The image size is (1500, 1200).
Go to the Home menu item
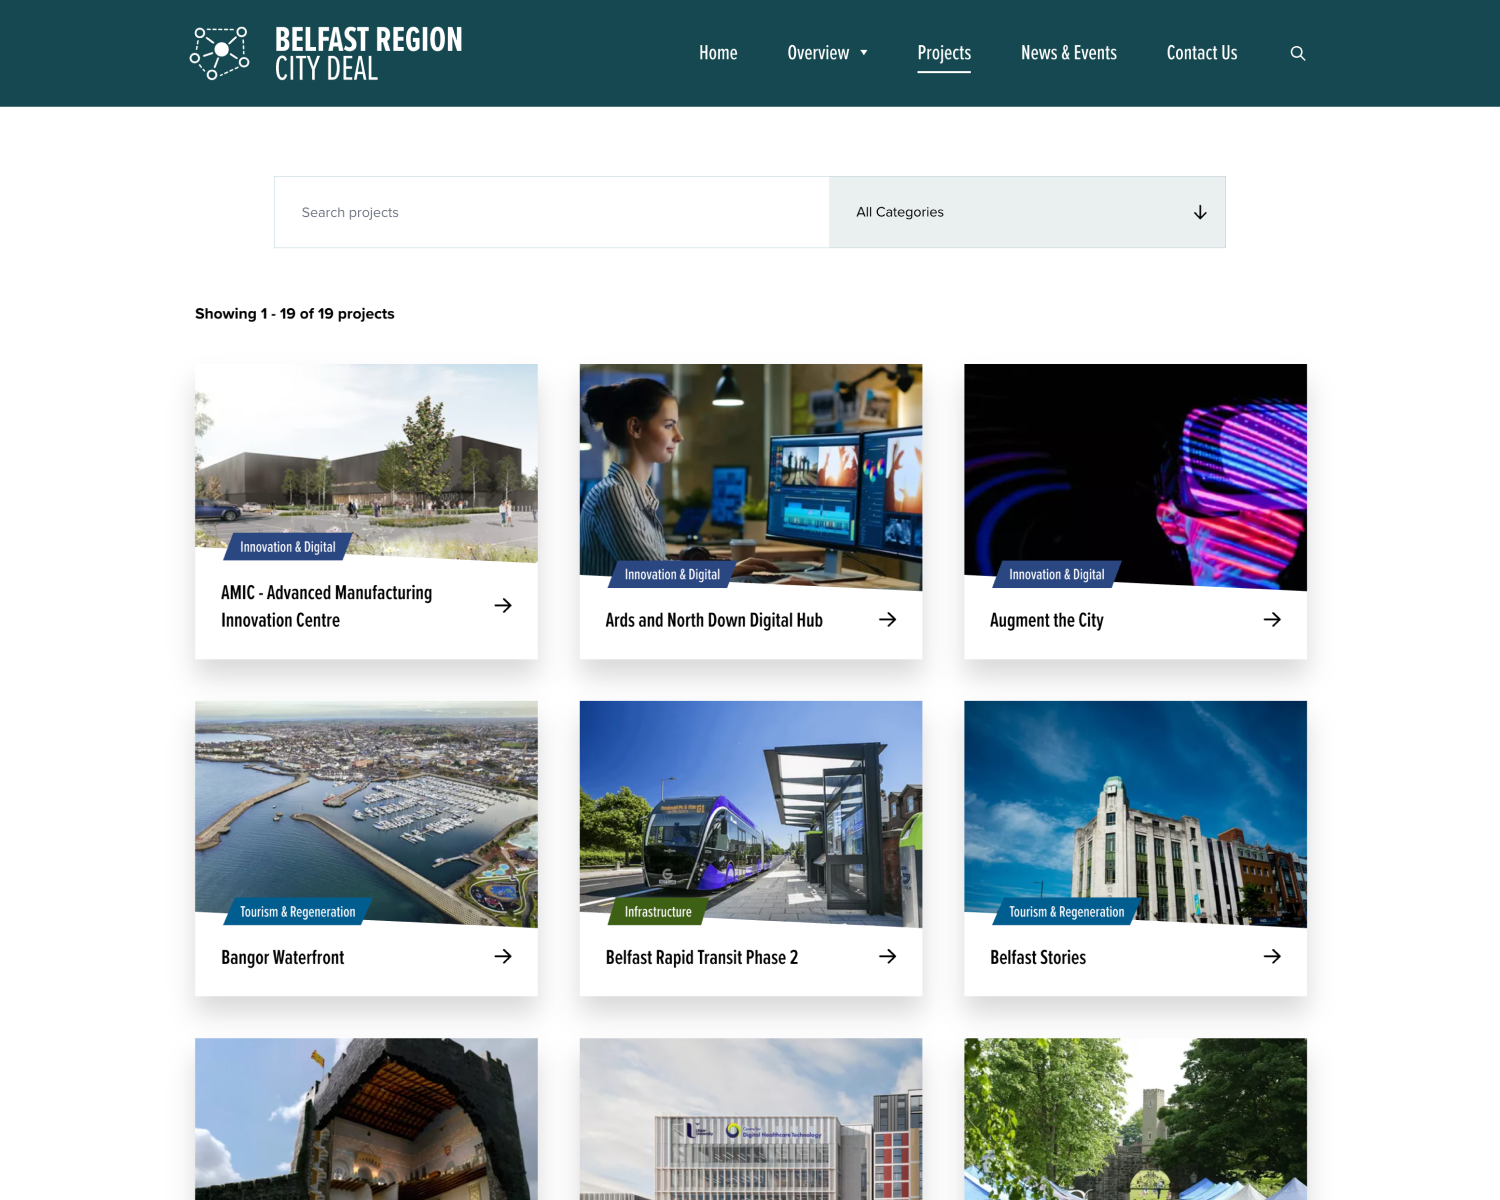coord(718,53)
